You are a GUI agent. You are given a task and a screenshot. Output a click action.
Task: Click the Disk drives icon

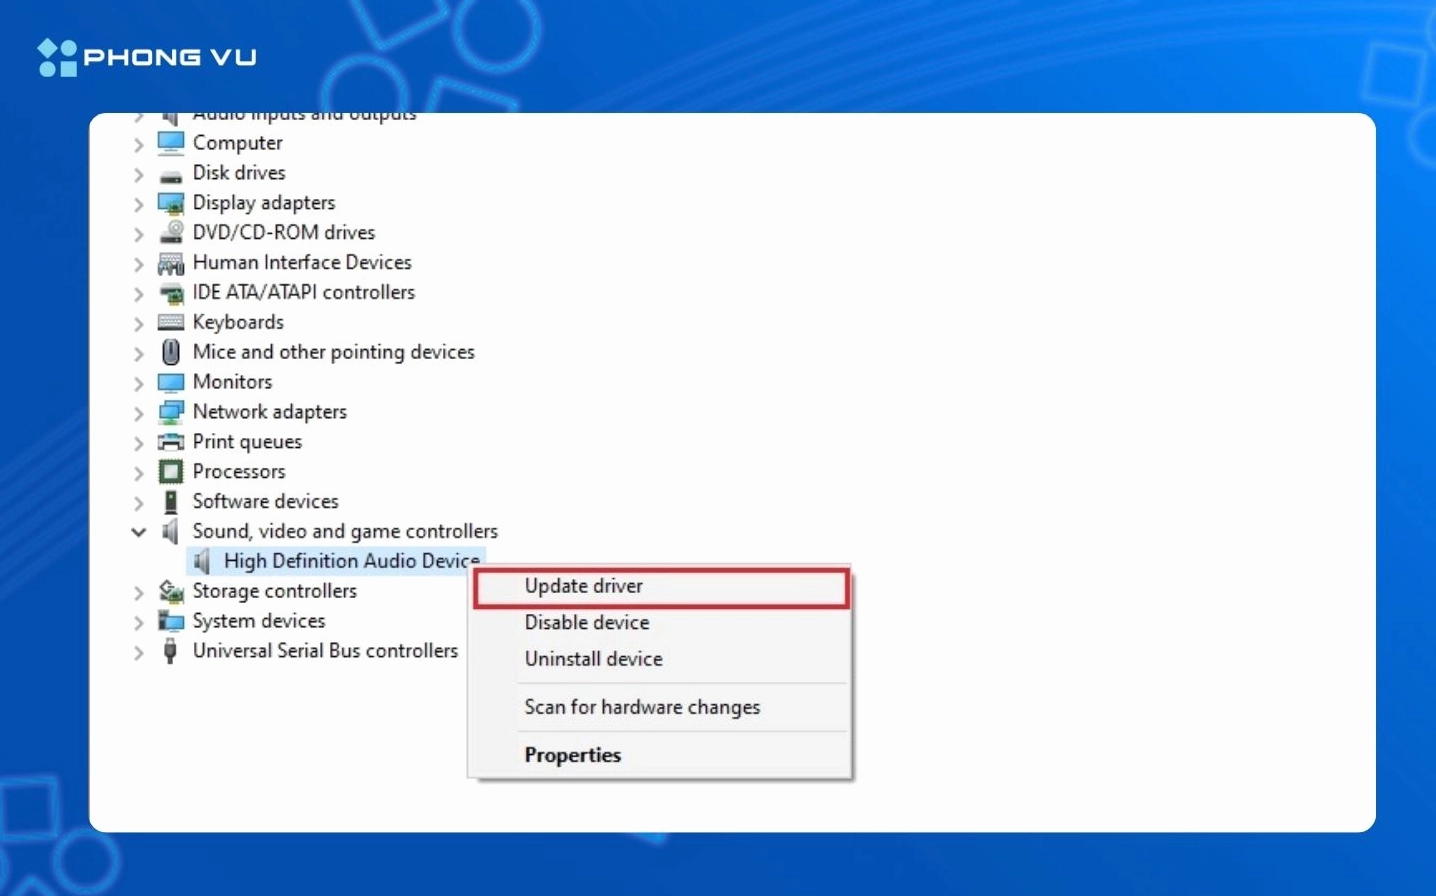[x=171, y=175]
